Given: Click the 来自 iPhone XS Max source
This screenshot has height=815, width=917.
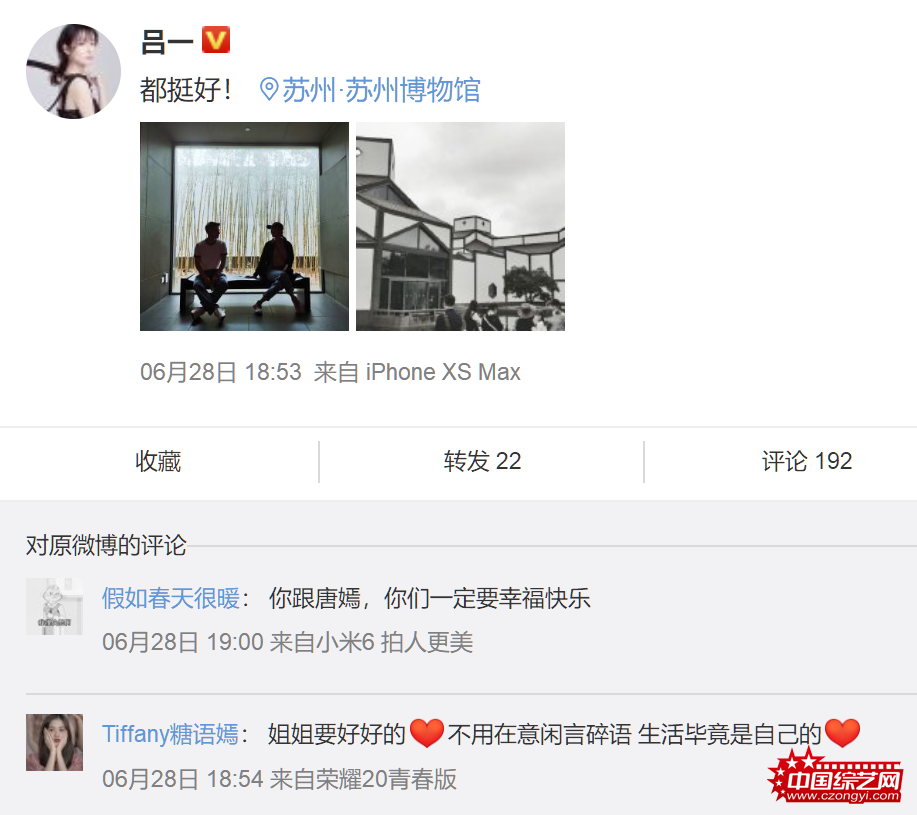Looking at the screenshot, I should pyautogui.click(x=417, y=372).
